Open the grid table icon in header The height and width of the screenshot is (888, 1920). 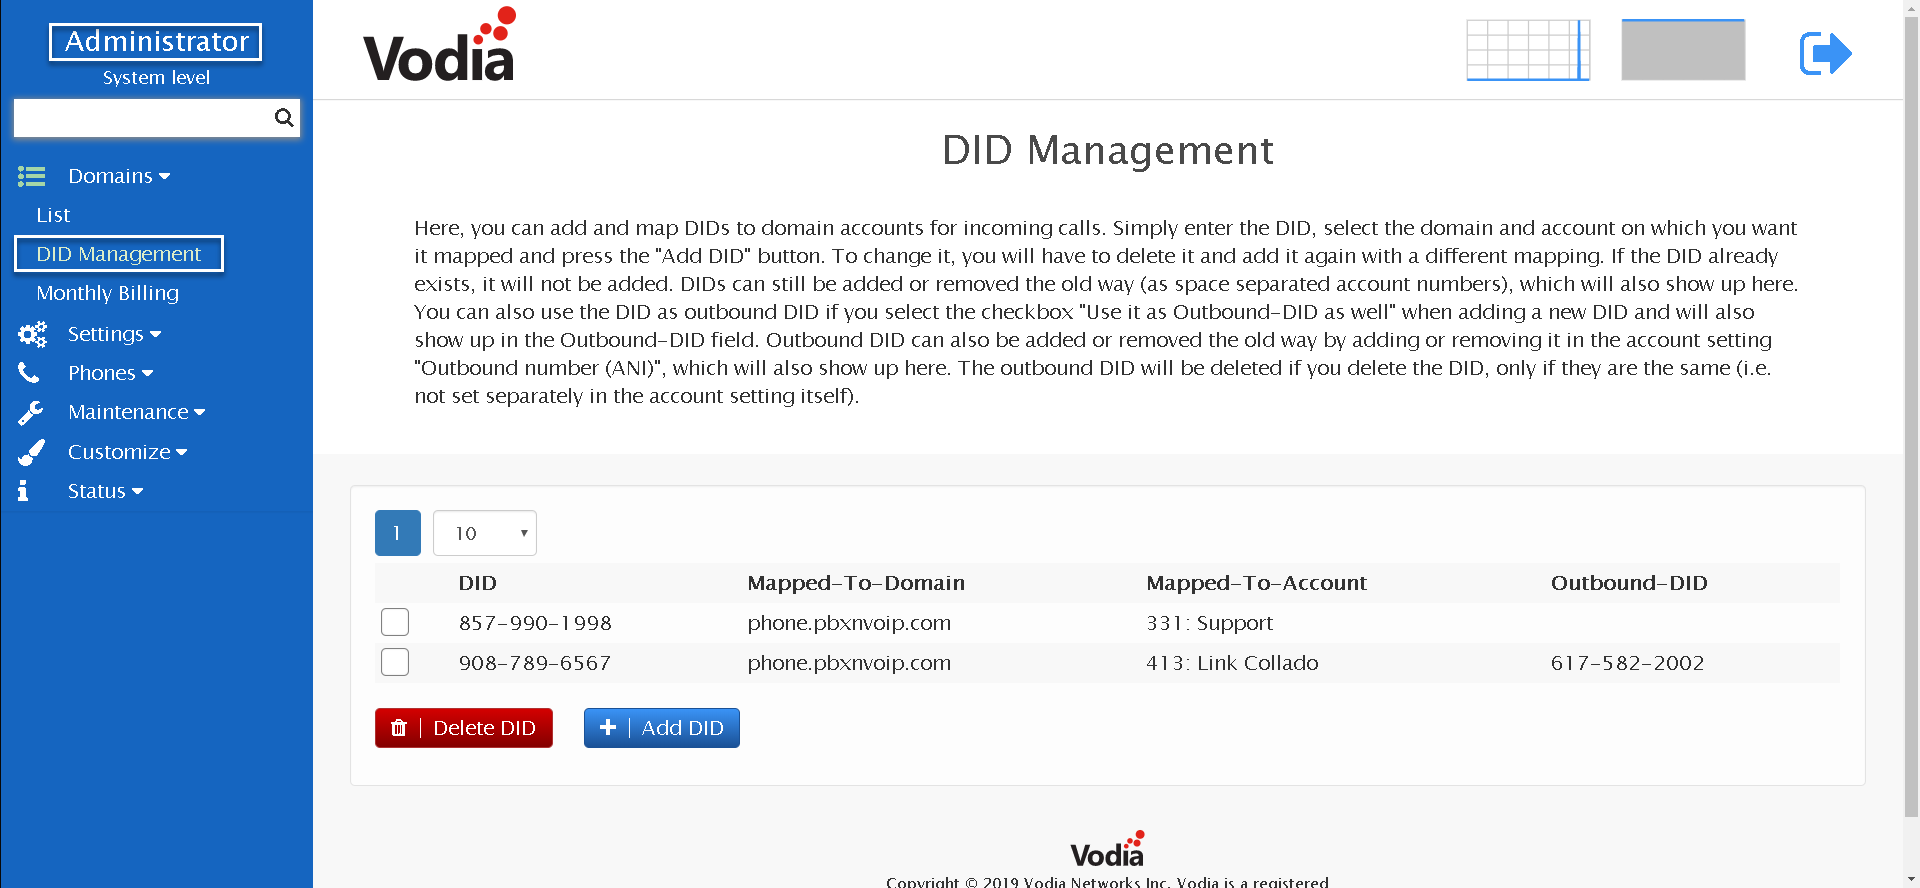[x=1528, y=50]
